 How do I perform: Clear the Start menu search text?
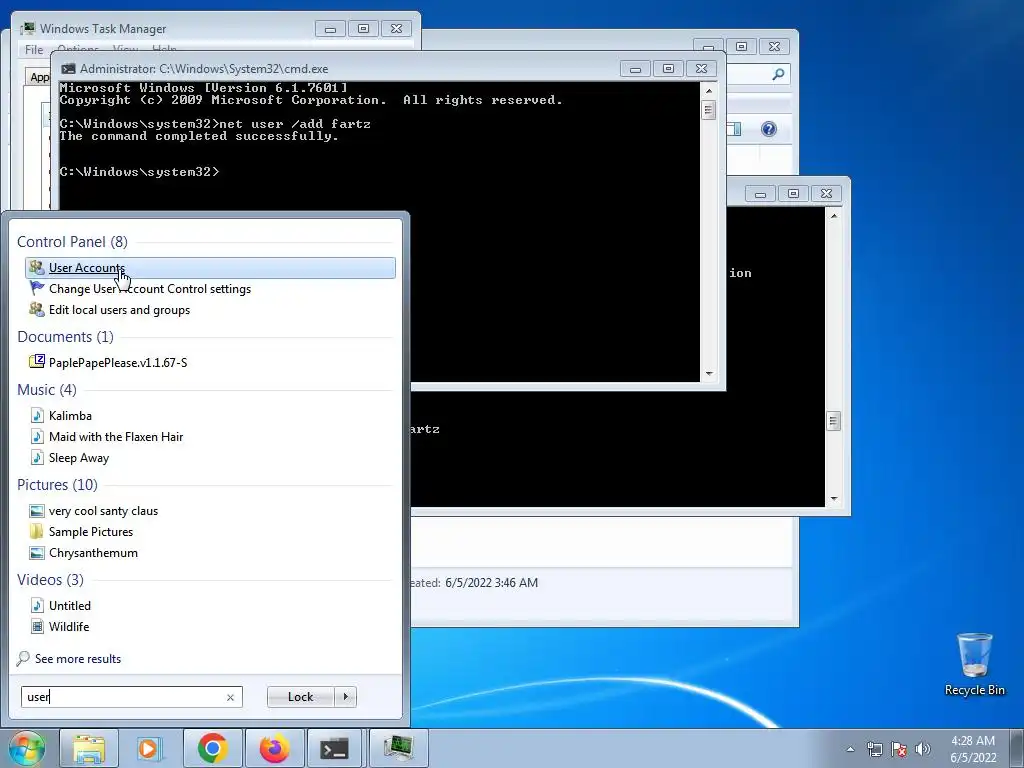(x=230, y=697)
